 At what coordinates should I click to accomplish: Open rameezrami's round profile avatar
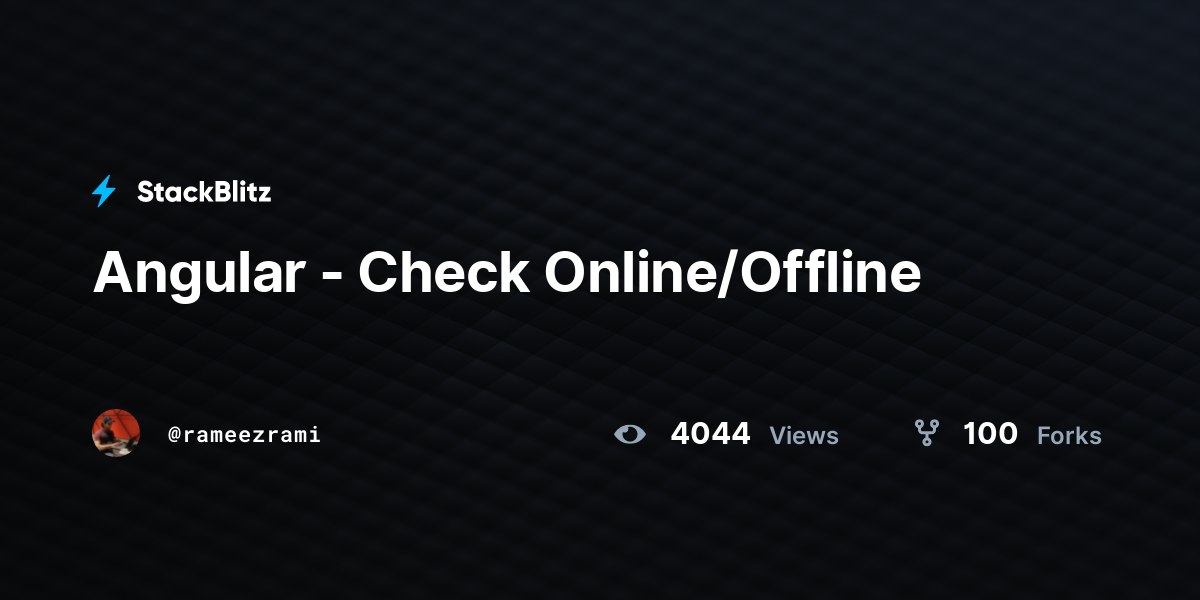[x=116, y=433]
